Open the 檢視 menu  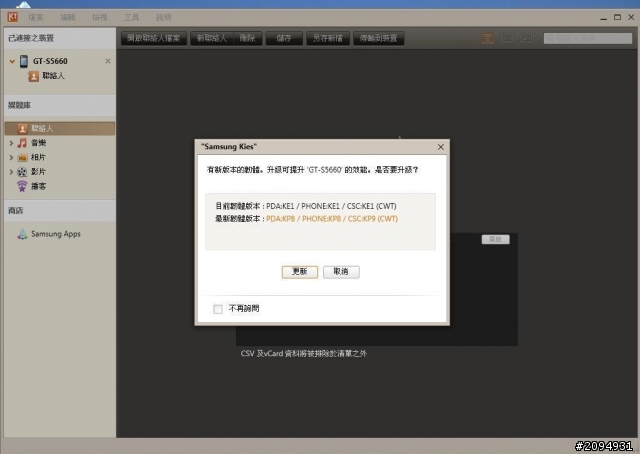click(x=100, y=17)
